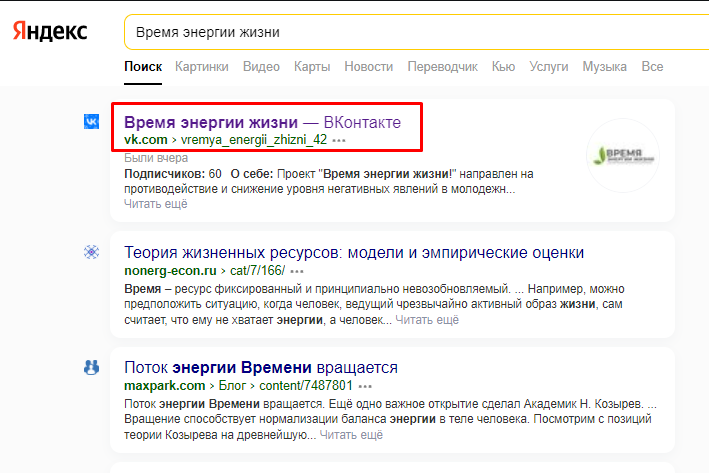Click the vk.com domain link
709x473 pixels.
pos(146,140)
